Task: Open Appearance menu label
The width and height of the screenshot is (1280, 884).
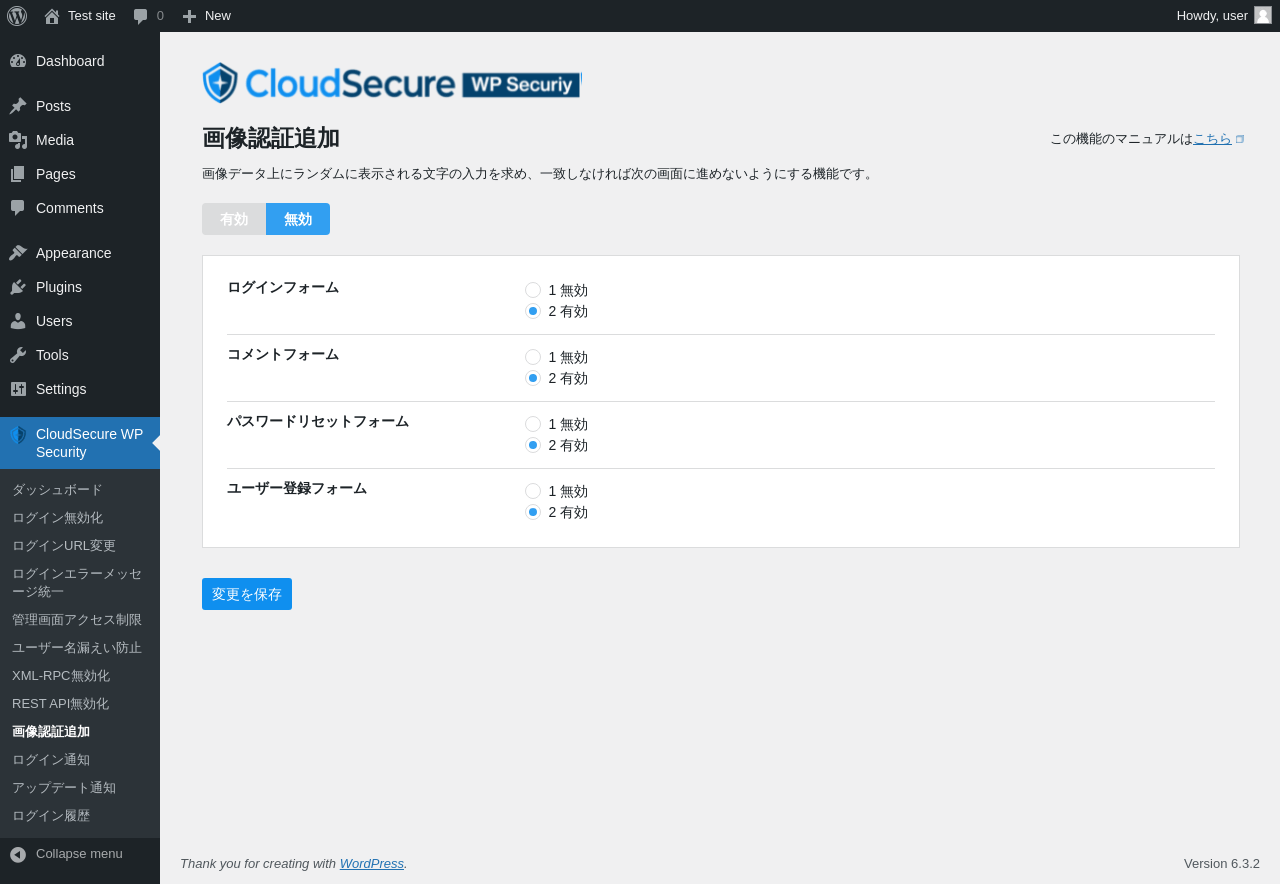Action: click(74, 253)
